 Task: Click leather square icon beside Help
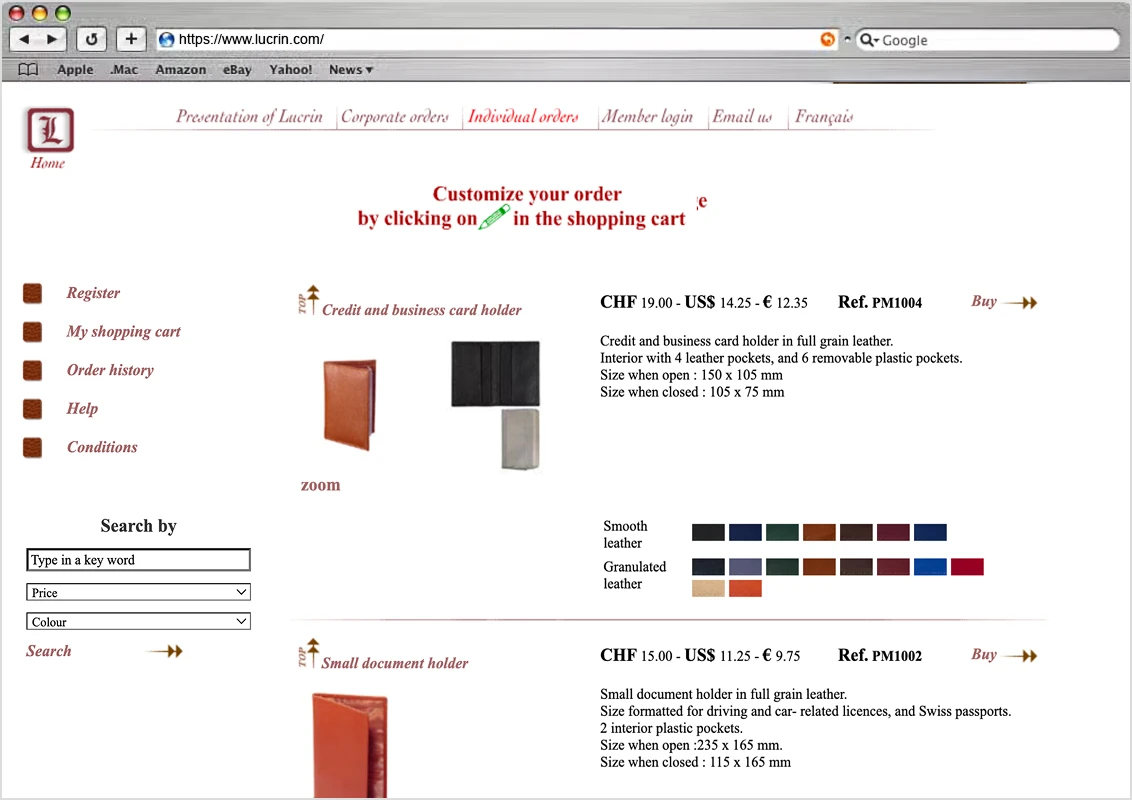[x=32, y=409]
